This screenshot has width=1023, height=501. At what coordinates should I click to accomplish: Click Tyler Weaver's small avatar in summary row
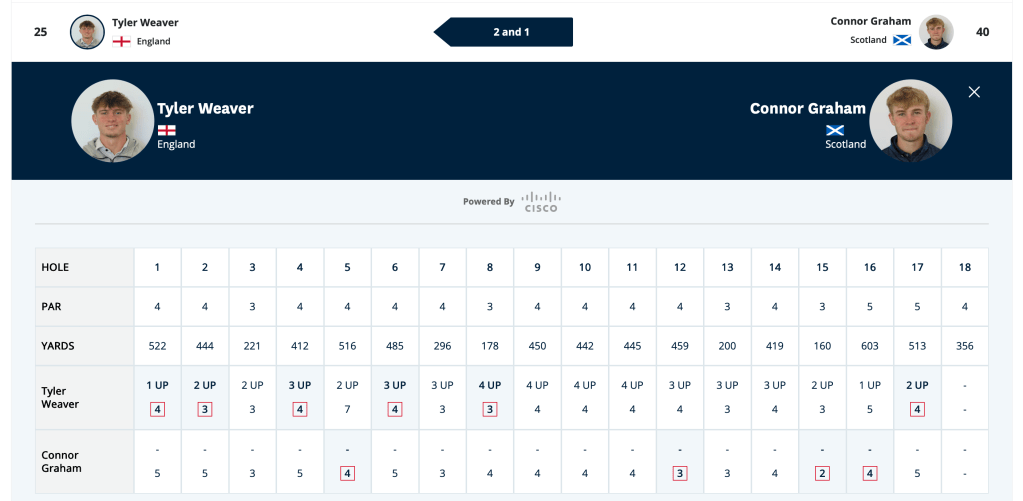(87, 32)
